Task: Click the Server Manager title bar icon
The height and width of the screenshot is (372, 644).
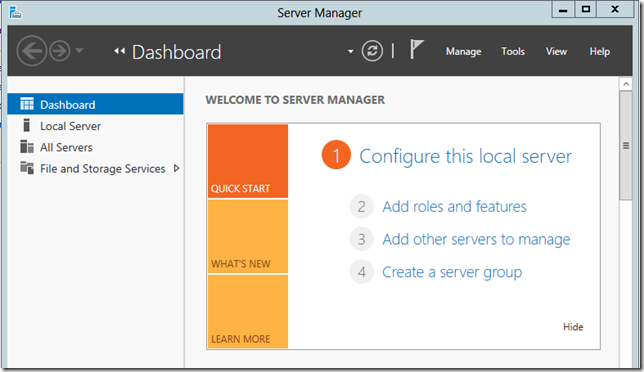Action: [x=15, y=12]
